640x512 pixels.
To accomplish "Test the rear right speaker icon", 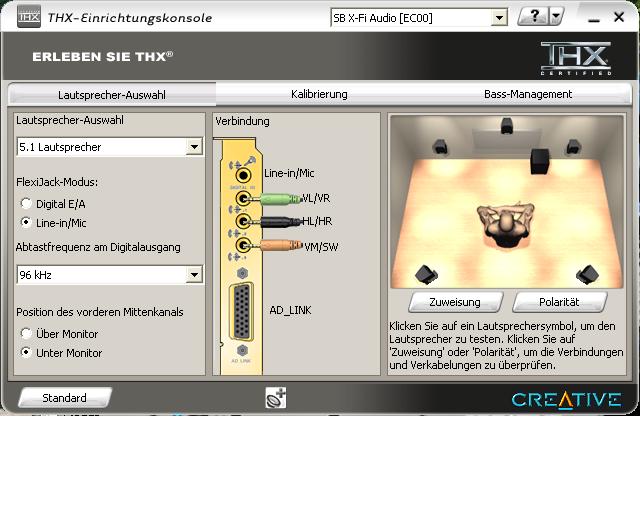I will (x=587, y=274).
